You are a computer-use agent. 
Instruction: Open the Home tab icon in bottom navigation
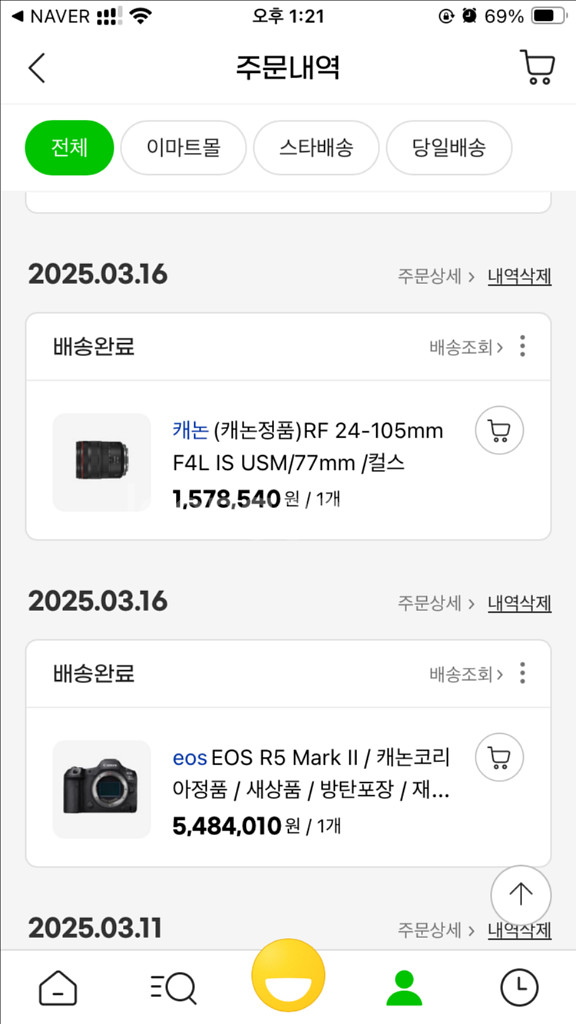tap(58, 988)
